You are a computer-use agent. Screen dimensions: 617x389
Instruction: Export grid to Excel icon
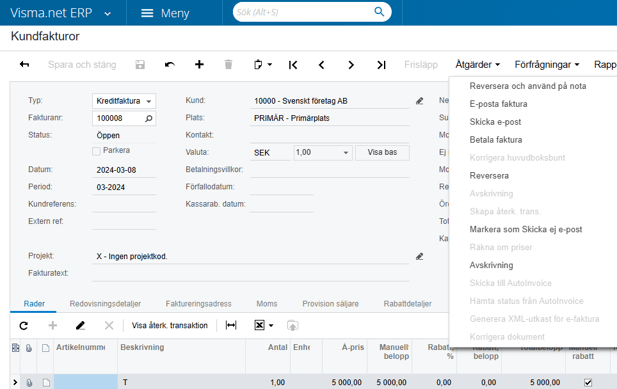click(259, 325)
